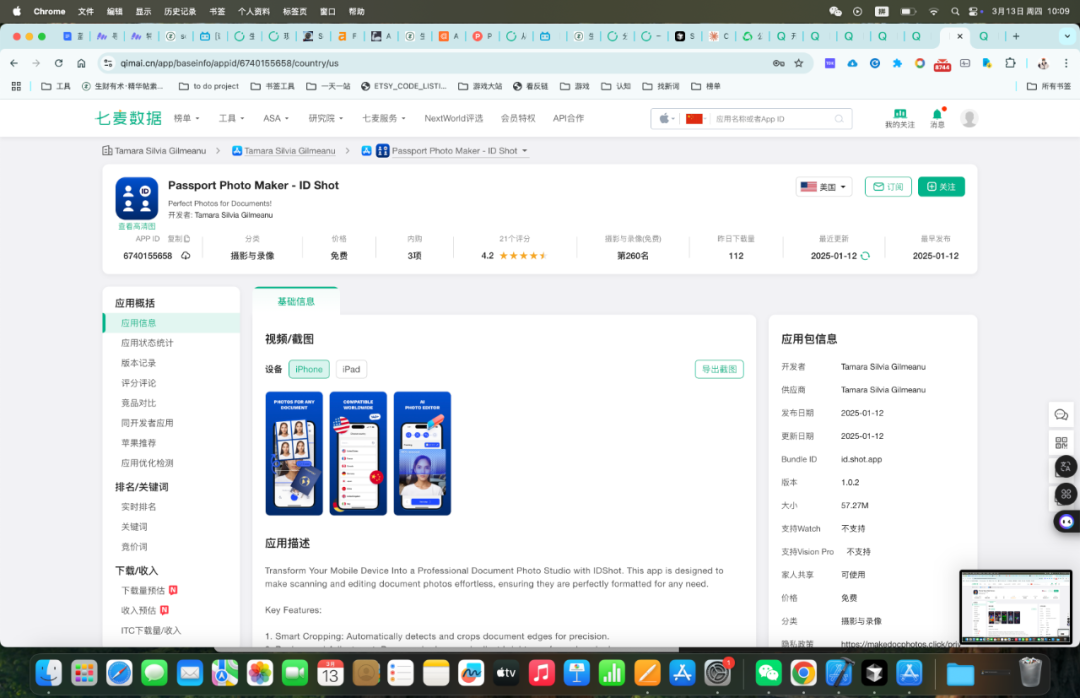Open the 历史记录 menu in the macOS menu bar
The width and height of the screenshot is (1080, 698).
180,12
